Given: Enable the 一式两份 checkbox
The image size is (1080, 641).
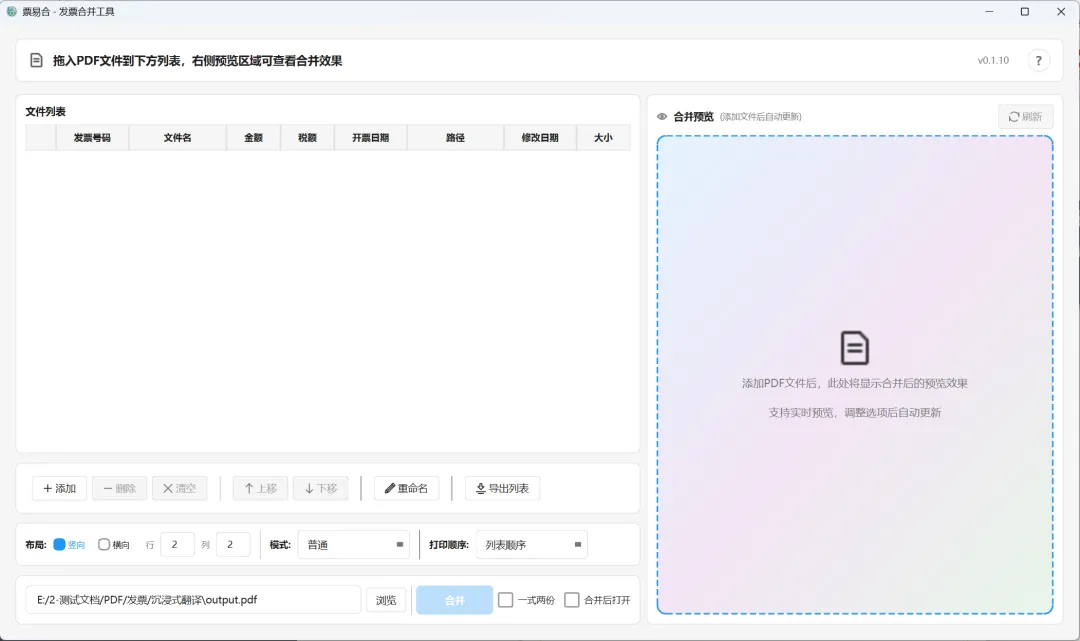Looking at the screenshot, I should pos(506,600).
